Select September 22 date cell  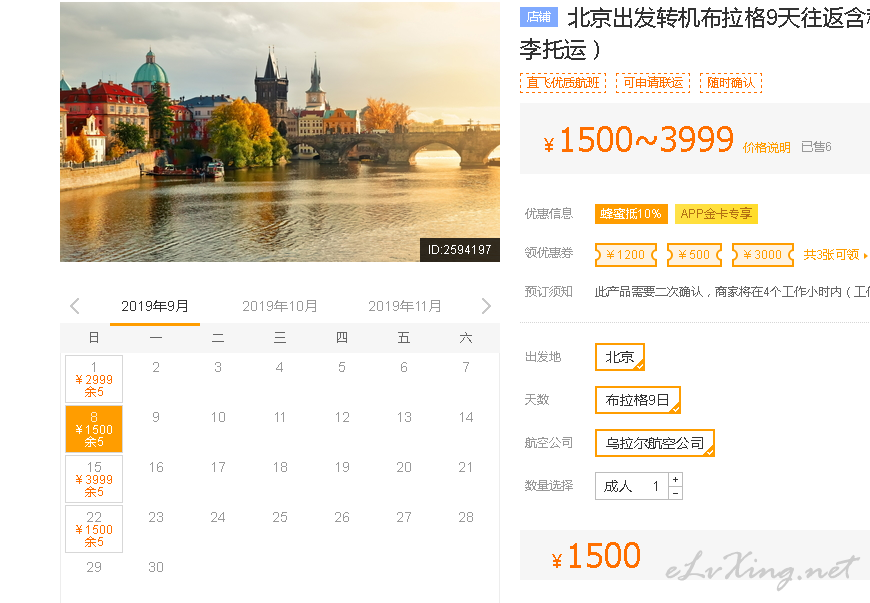[x=94, y=529]
